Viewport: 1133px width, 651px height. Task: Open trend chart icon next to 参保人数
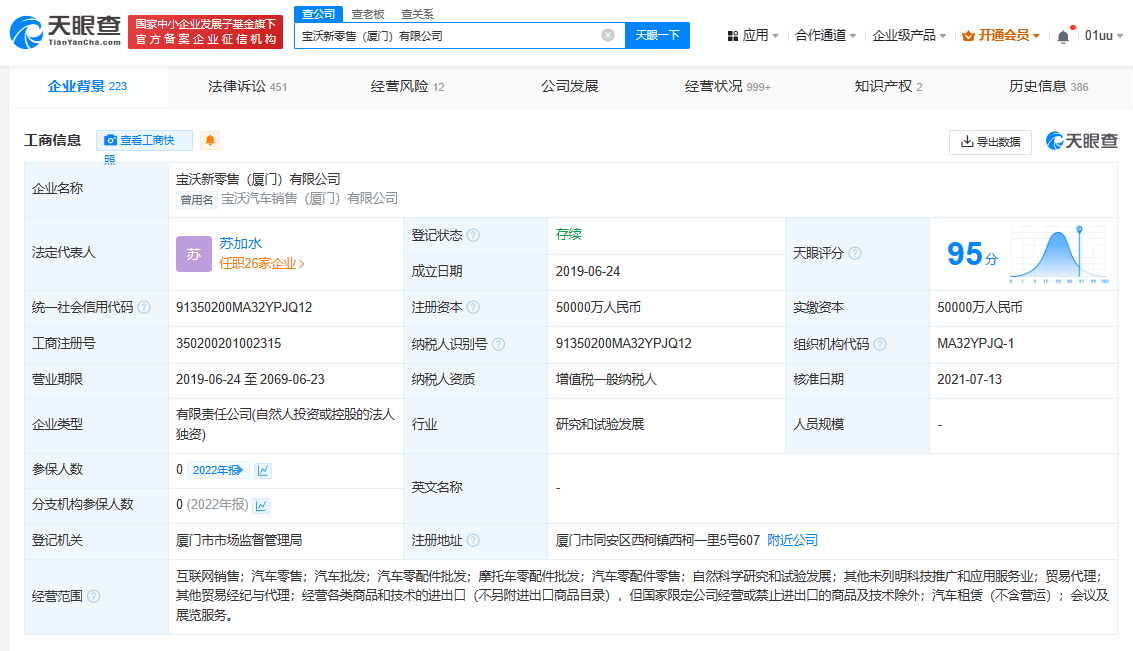[x=263, y=470]
